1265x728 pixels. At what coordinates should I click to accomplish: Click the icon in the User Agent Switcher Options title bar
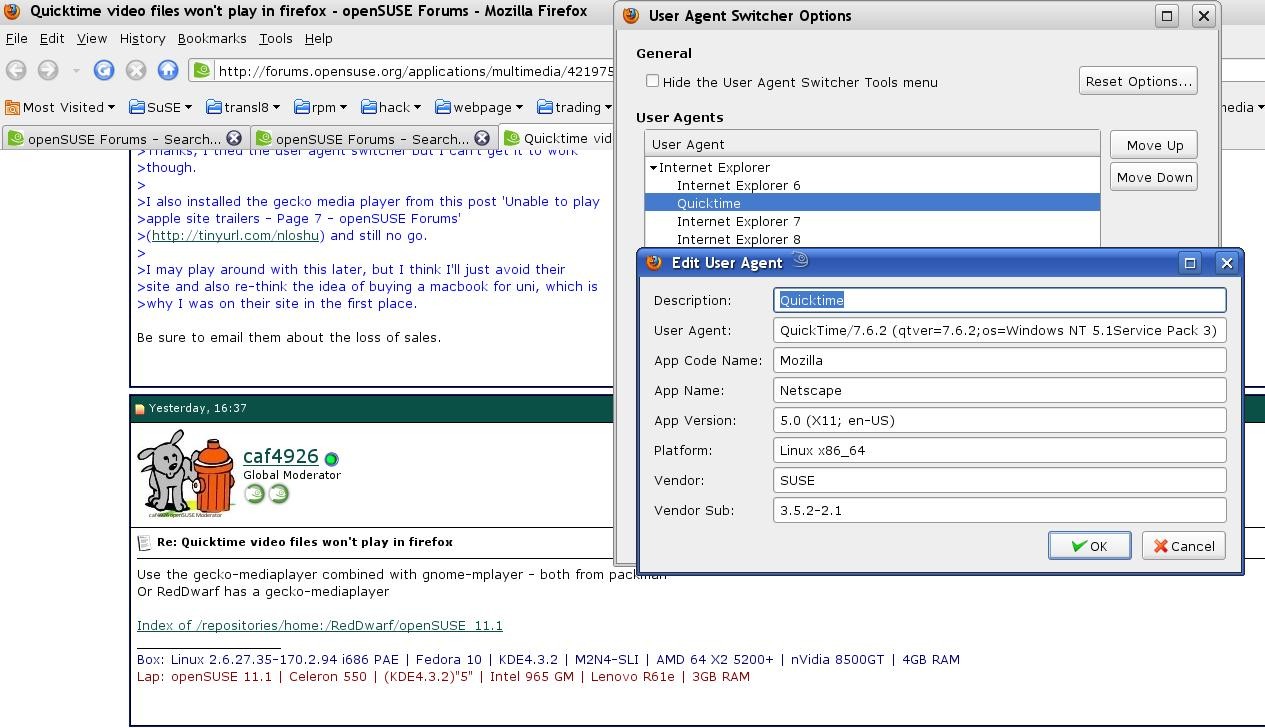pos(631,16)
